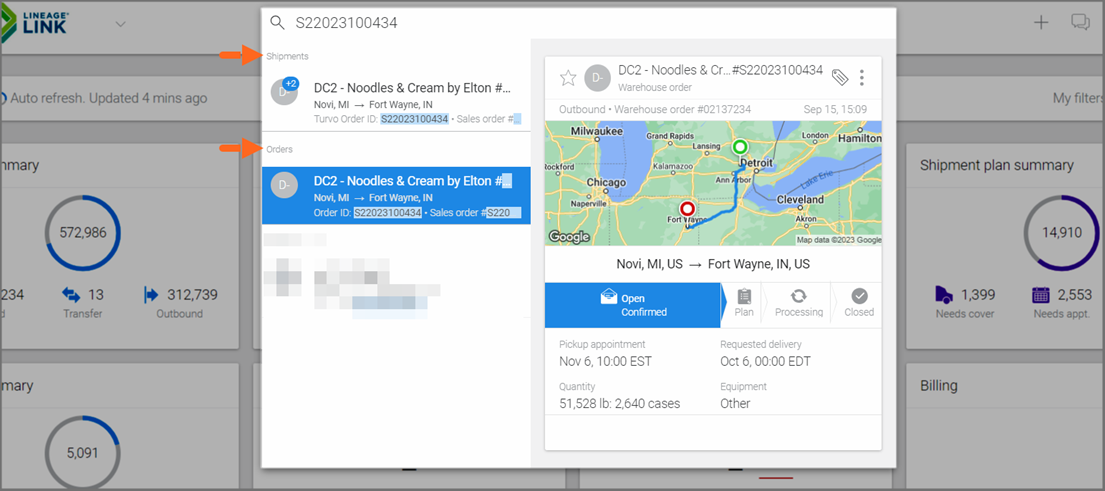Screen dimensions: 1105x491
Task: Click the Billing card heading
Action: 939,385
